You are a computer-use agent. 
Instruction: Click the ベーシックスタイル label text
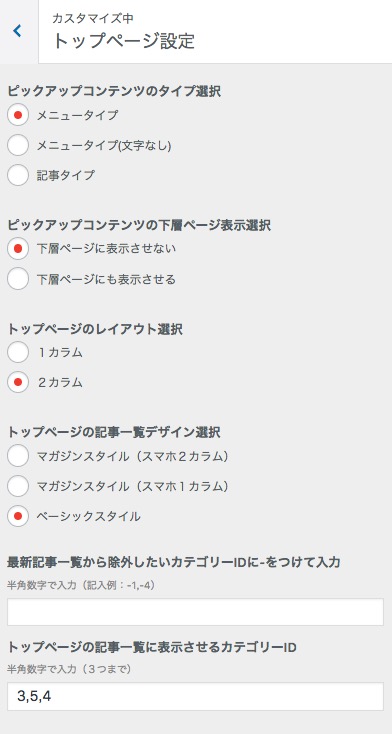click(89, 517)
